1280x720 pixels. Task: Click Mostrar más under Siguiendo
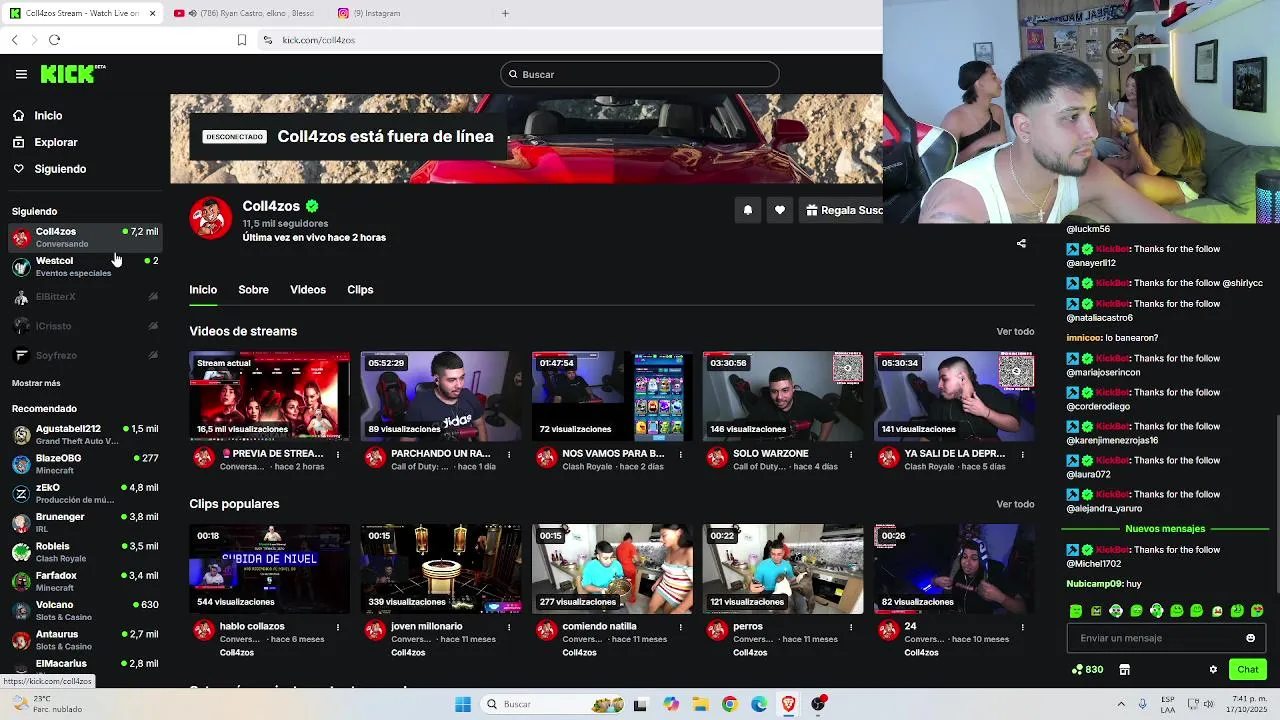click(x=36, y=383)
